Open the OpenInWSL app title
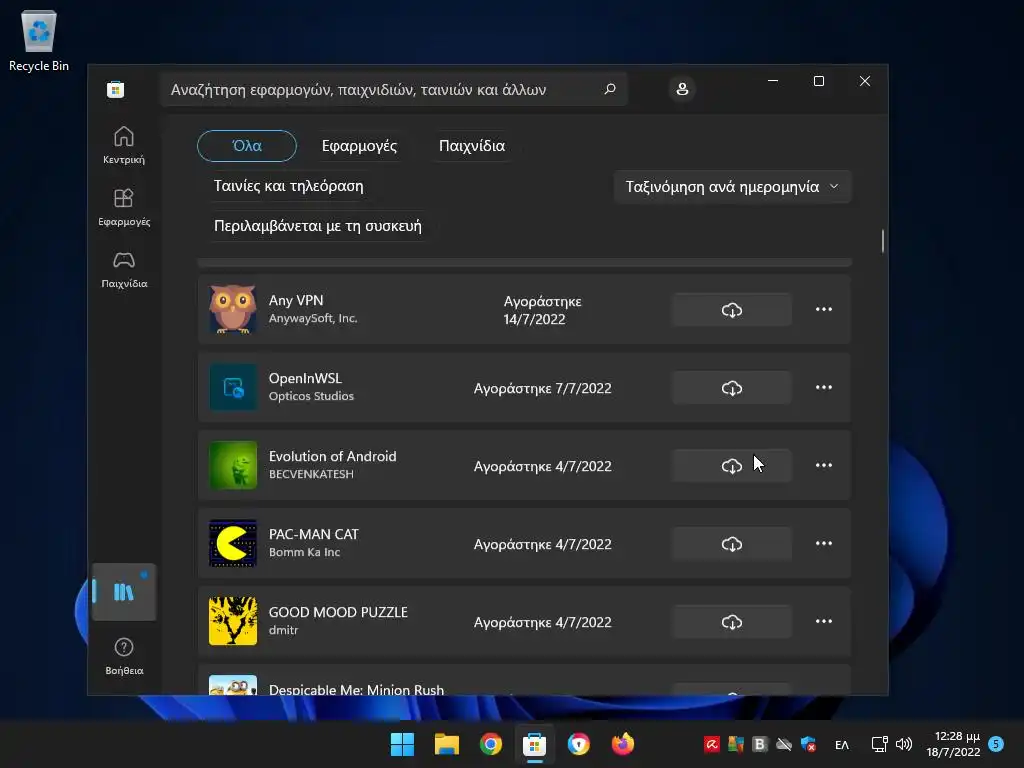Image resolution: width=1024 pixels, height=768 pixels. click(x=305, y=378)
